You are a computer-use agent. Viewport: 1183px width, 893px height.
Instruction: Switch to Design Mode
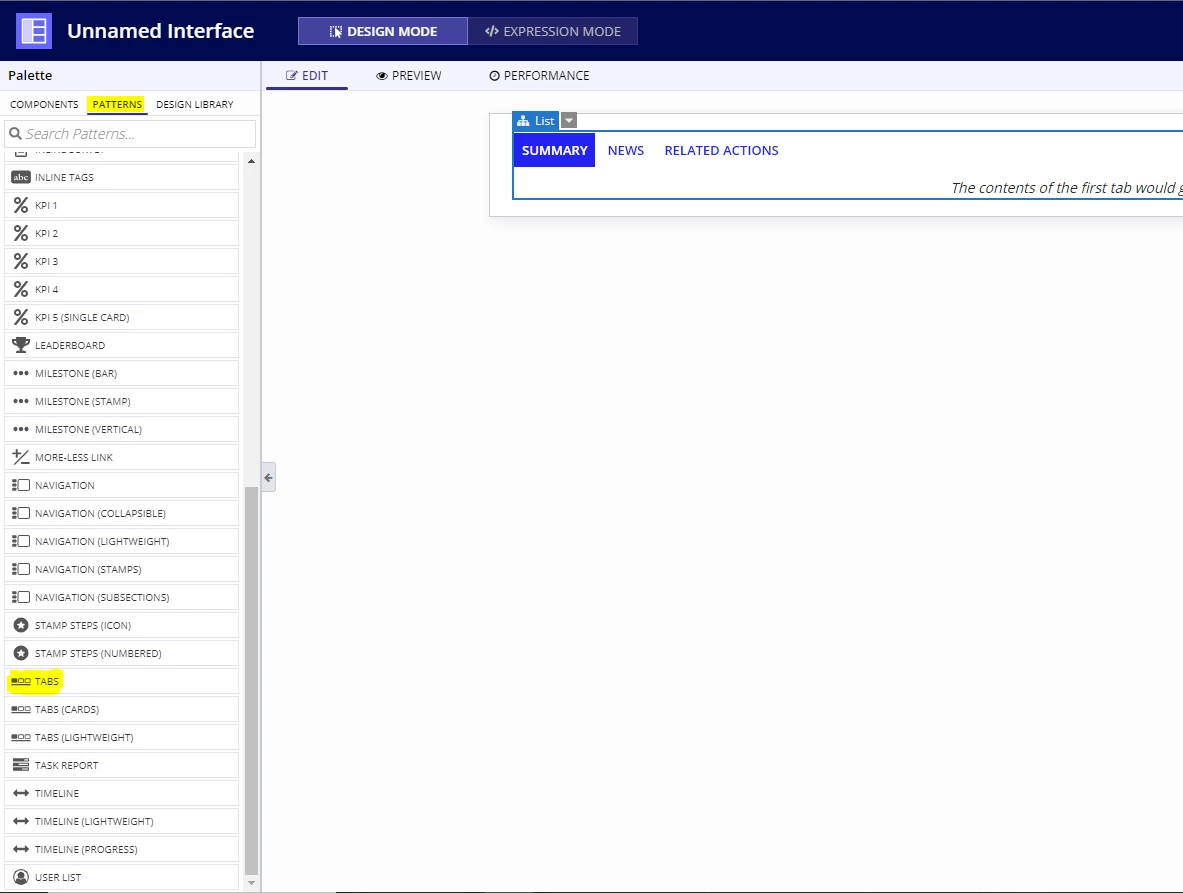click(x=383, y=31)
